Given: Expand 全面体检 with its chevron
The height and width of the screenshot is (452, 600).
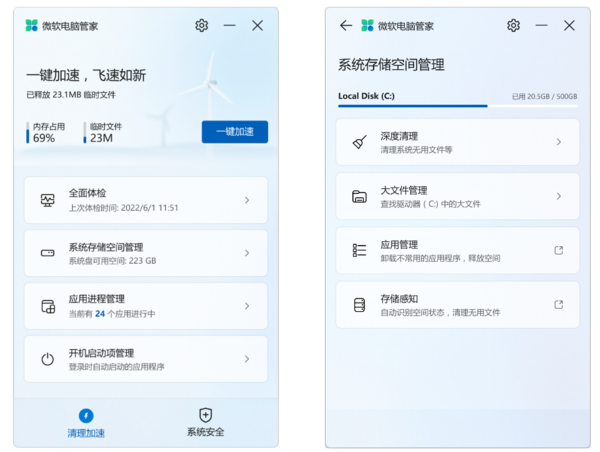Looking at the screenshot, I should click(x=247, y=200).
